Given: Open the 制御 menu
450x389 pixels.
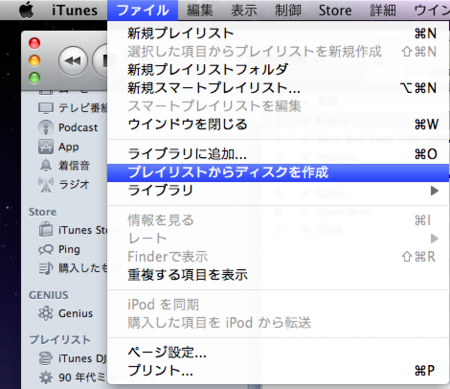Looking at the screenshot, I should pyautogui.click(x=288, y=10).
